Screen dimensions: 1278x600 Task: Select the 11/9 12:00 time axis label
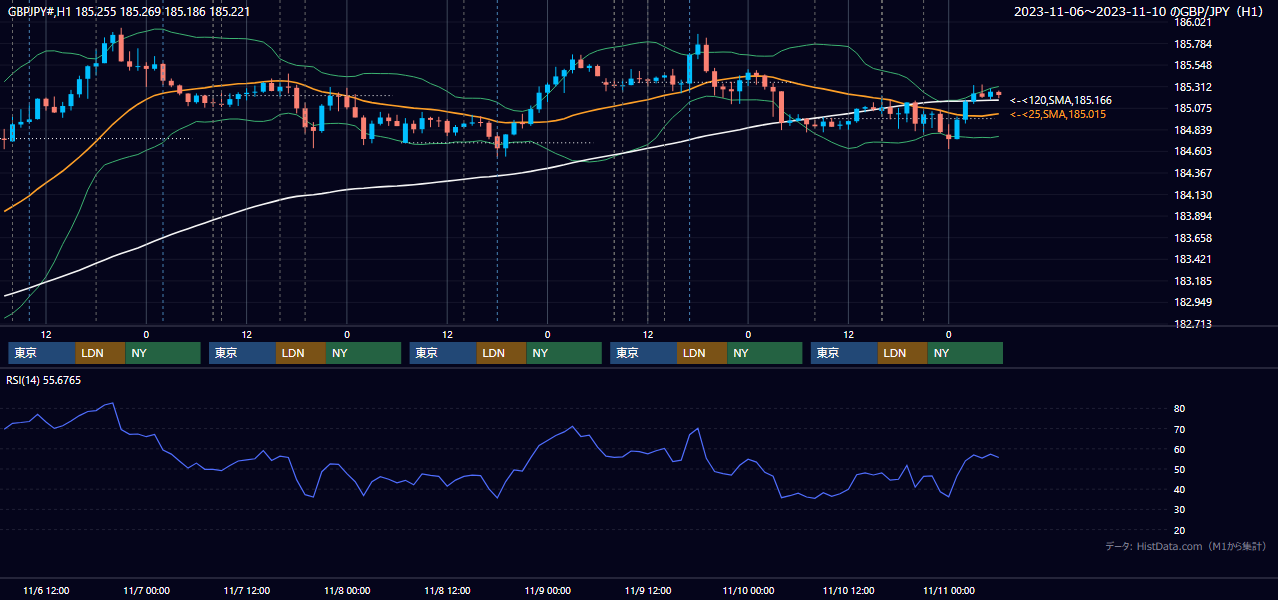[x=648, y=590]
